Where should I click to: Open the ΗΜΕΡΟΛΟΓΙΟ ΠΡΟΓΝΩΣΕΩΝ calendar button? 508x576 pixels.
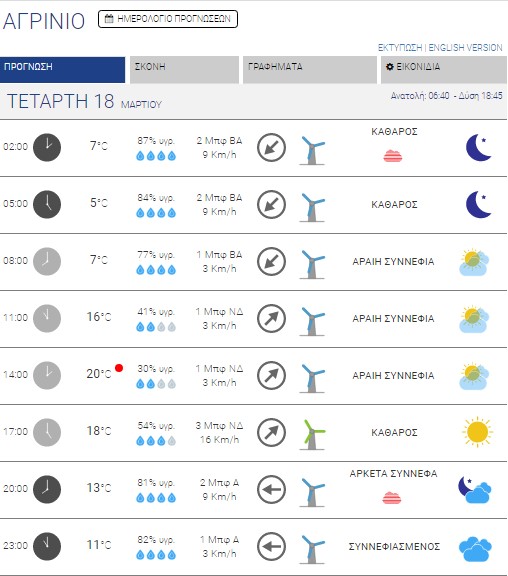(x=168, y=19)
